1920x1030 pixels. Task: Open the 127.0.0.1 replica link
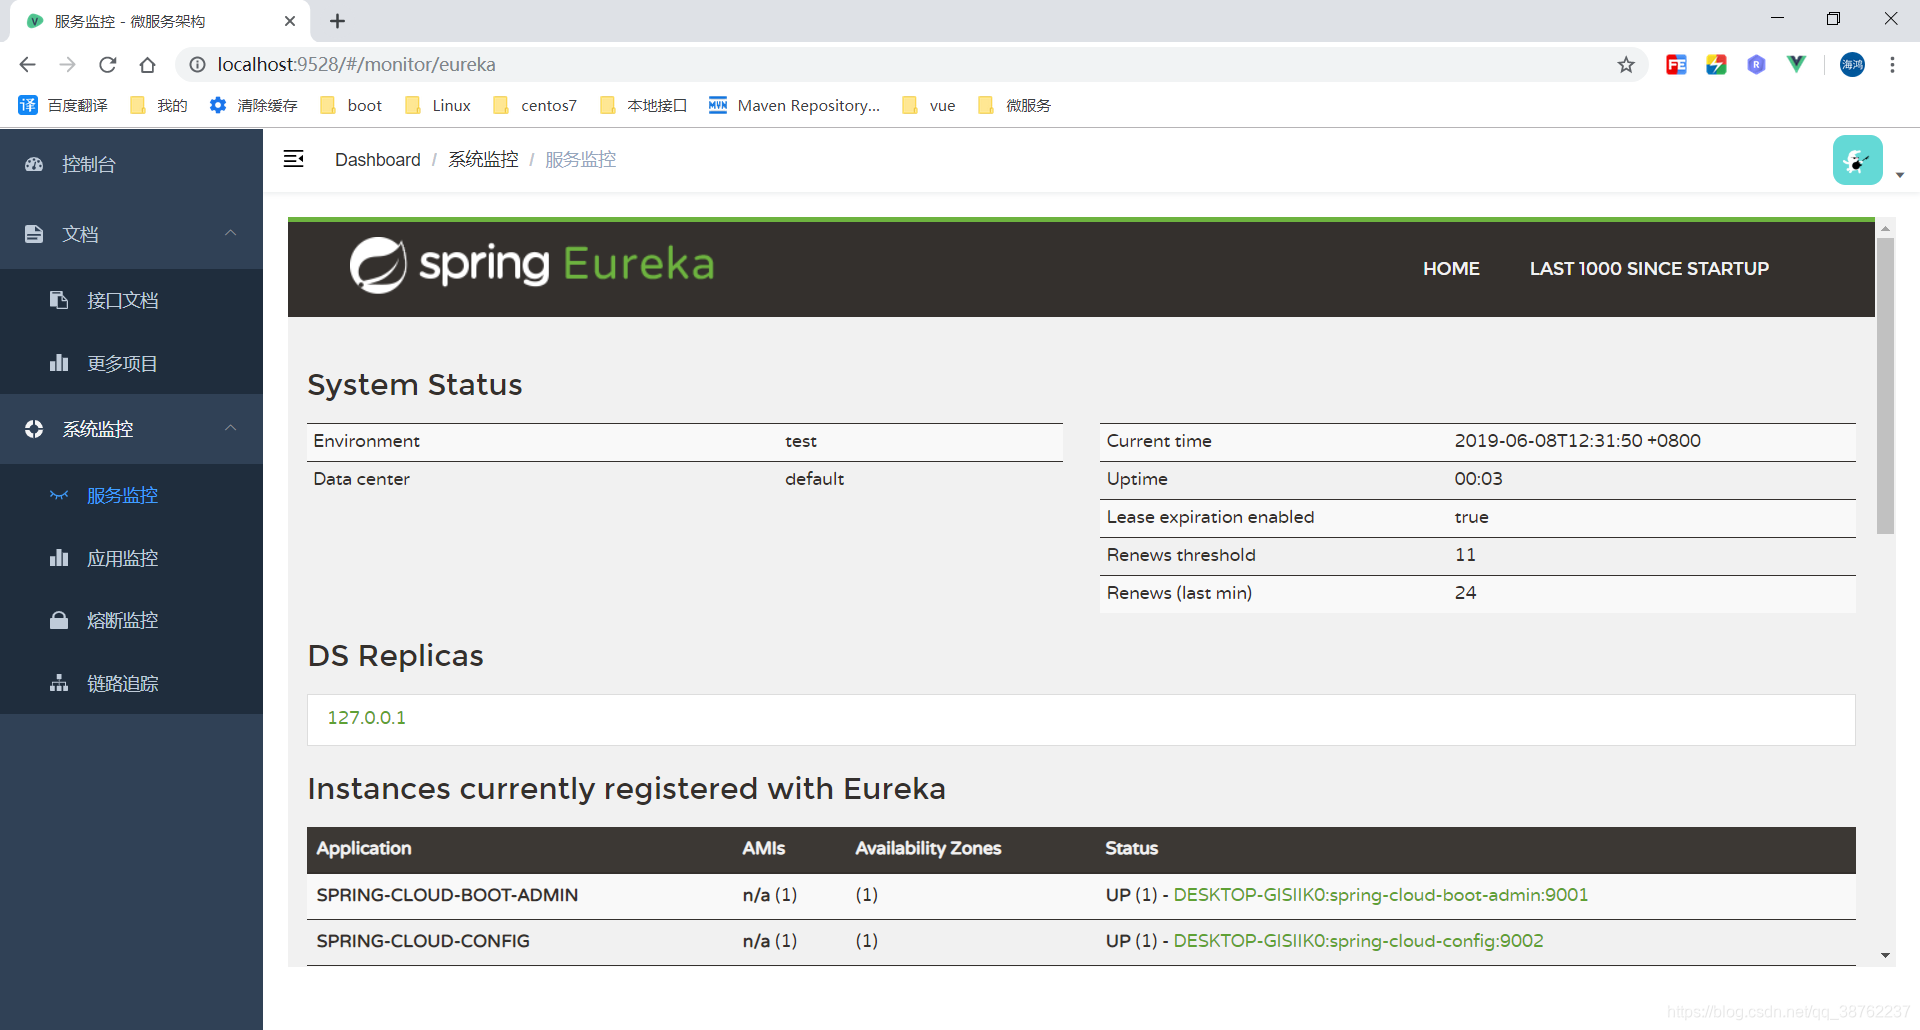(366, 718)
